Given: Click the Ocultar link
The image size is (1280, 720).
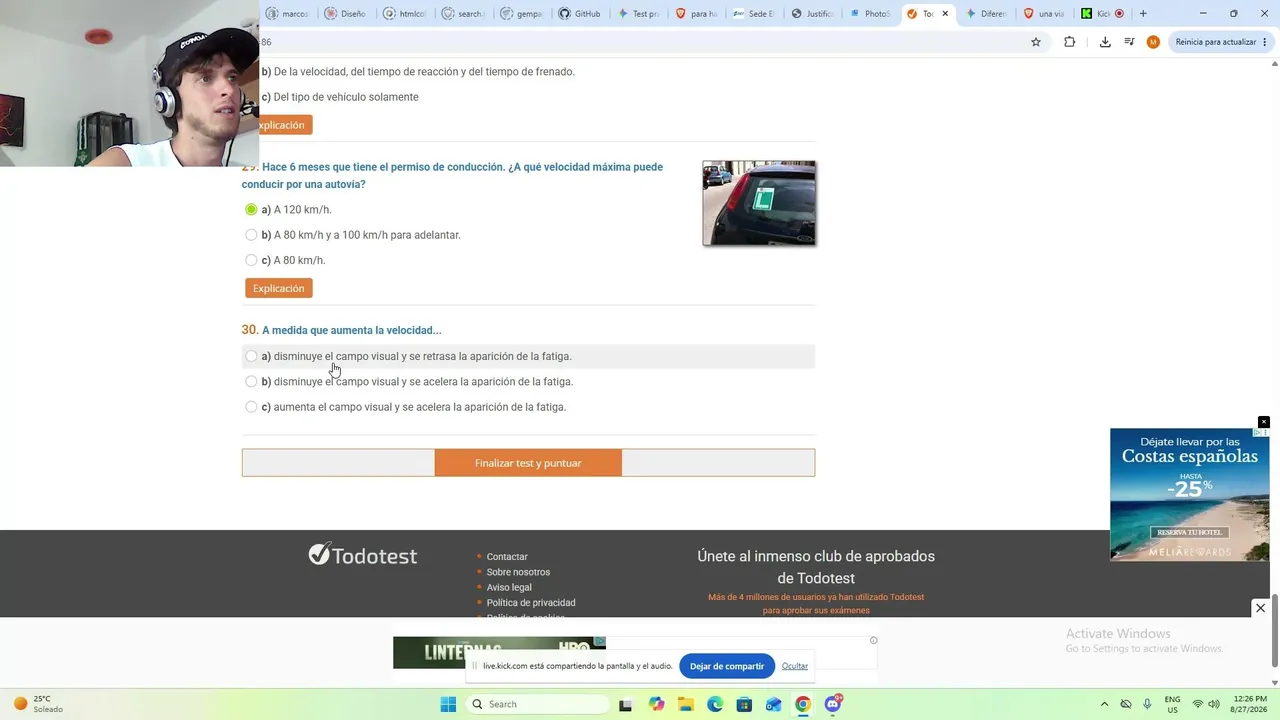Looking at the screenshot, I should click(x=795, y=666).
